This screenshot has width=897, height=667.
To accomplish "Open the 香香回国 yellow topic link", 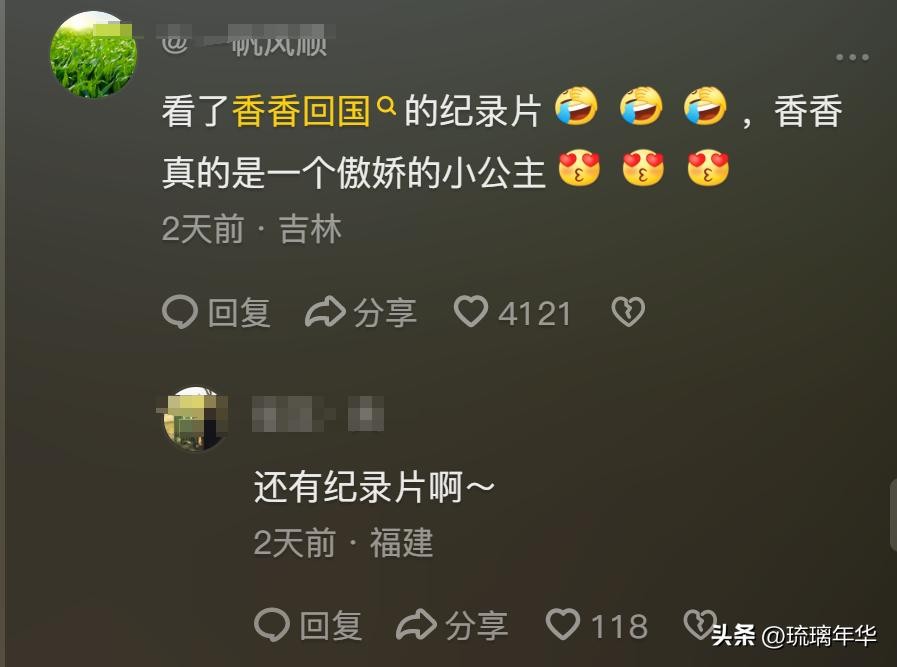I will coord(301,110).
